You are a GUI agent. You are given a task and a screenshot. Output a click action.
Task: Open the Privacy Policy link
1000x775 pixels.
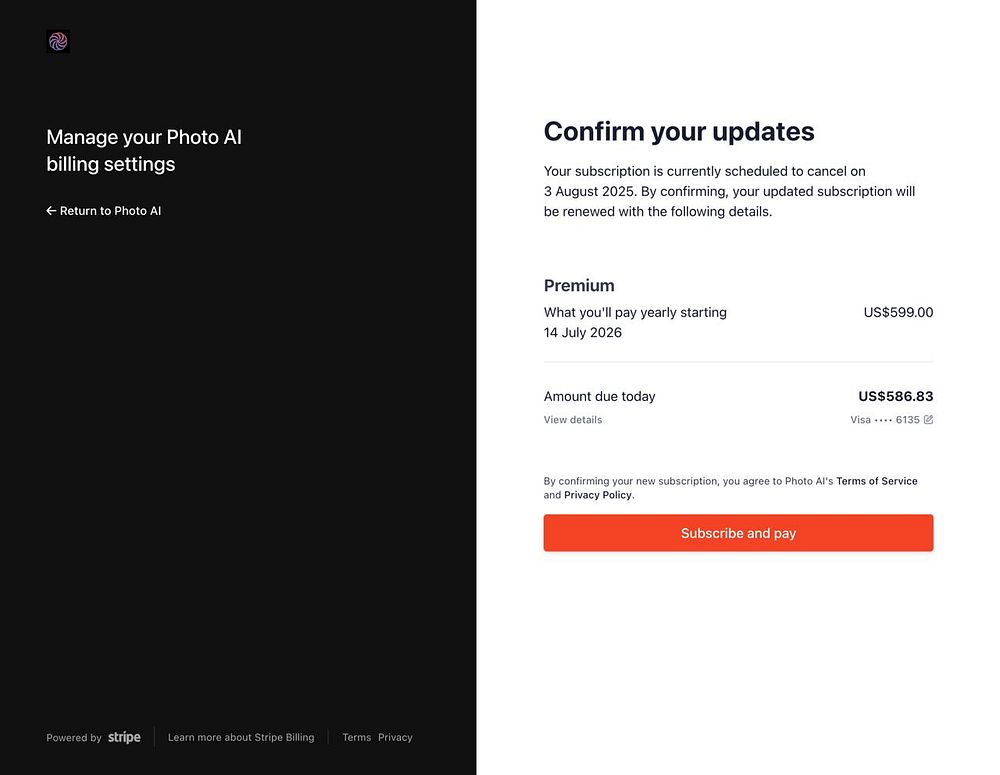tap(598, 495)
